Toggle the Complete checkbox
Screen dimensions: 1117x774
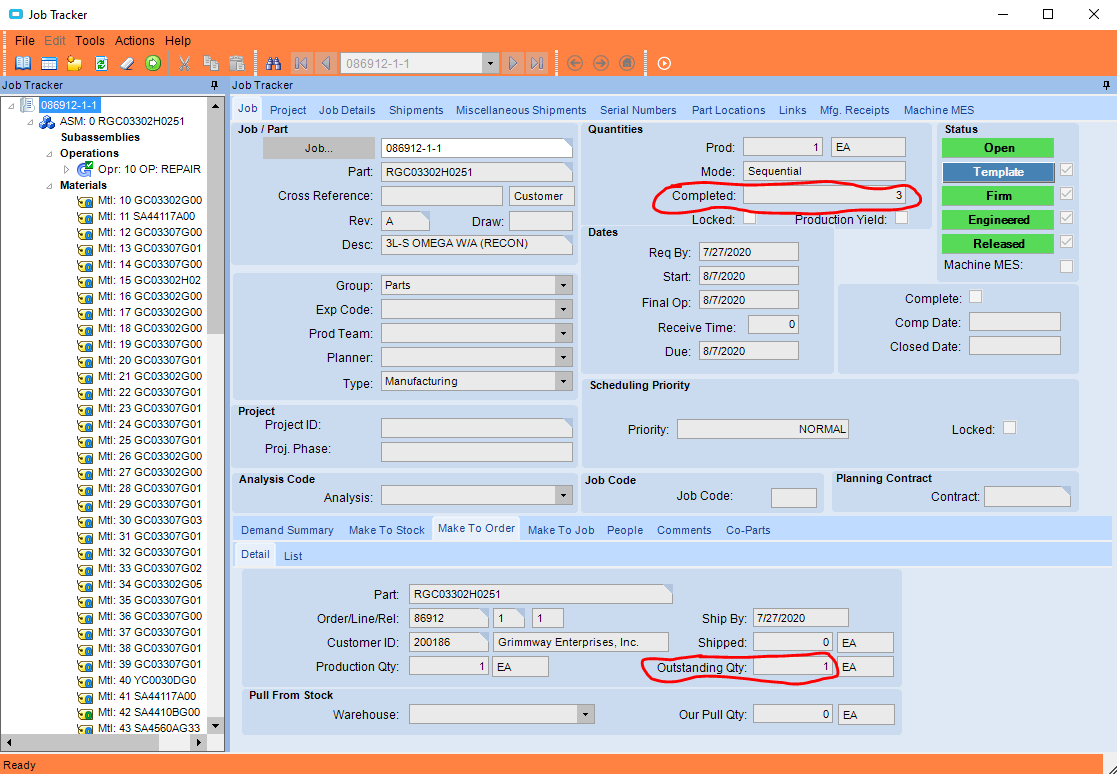(975, 297)
